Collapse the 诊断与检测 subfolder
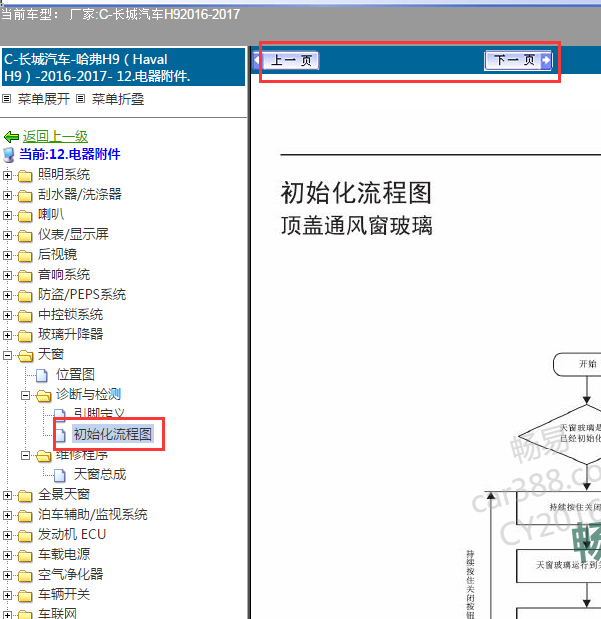Image resolution: width=601 pixels, height=619 pixels. (25, 395)
